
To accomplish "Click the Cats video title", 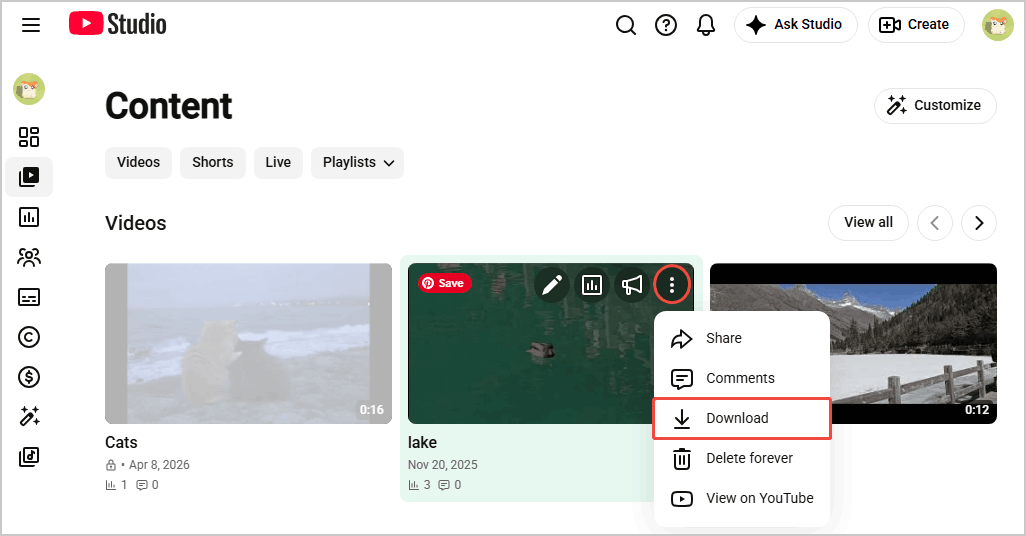I will (x=121, y=442).
